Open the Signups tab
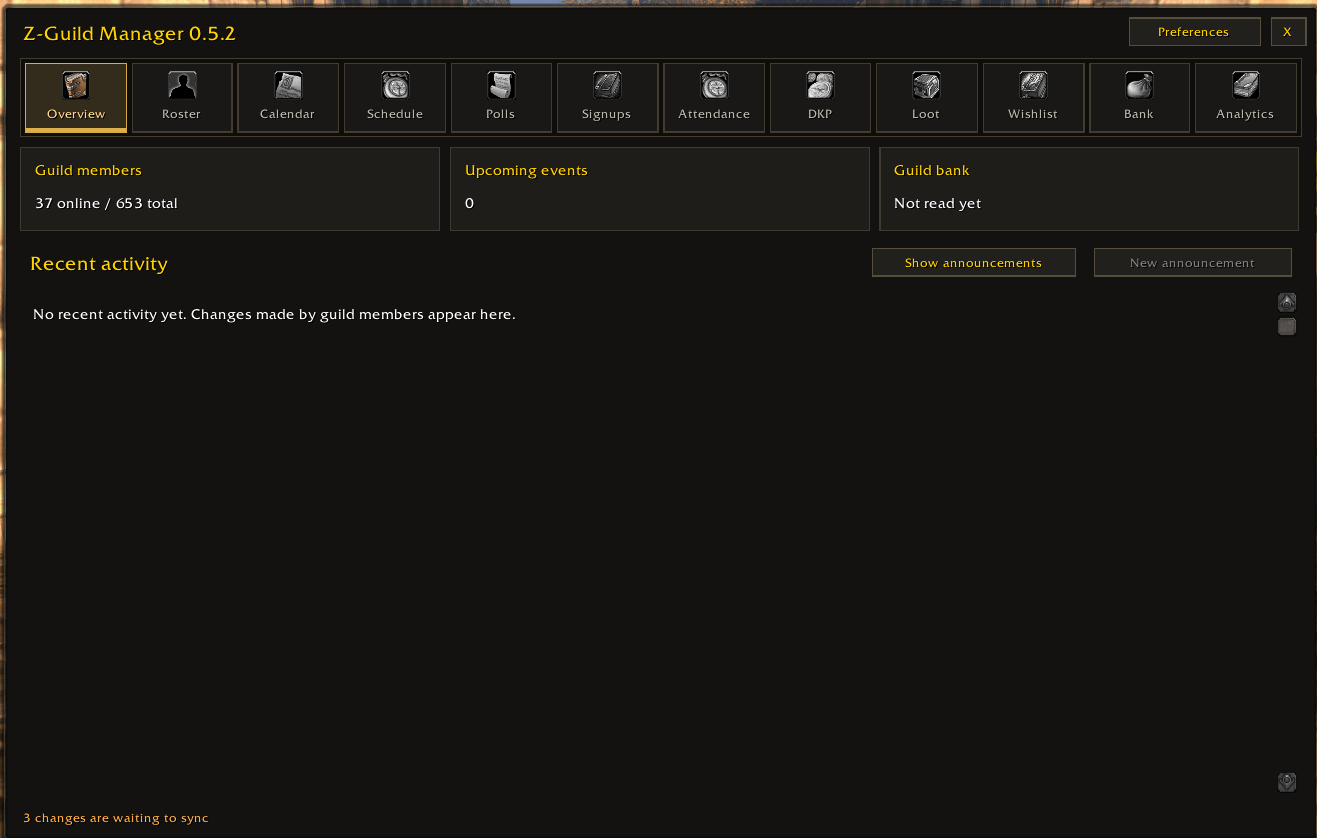 pos(607,98)
